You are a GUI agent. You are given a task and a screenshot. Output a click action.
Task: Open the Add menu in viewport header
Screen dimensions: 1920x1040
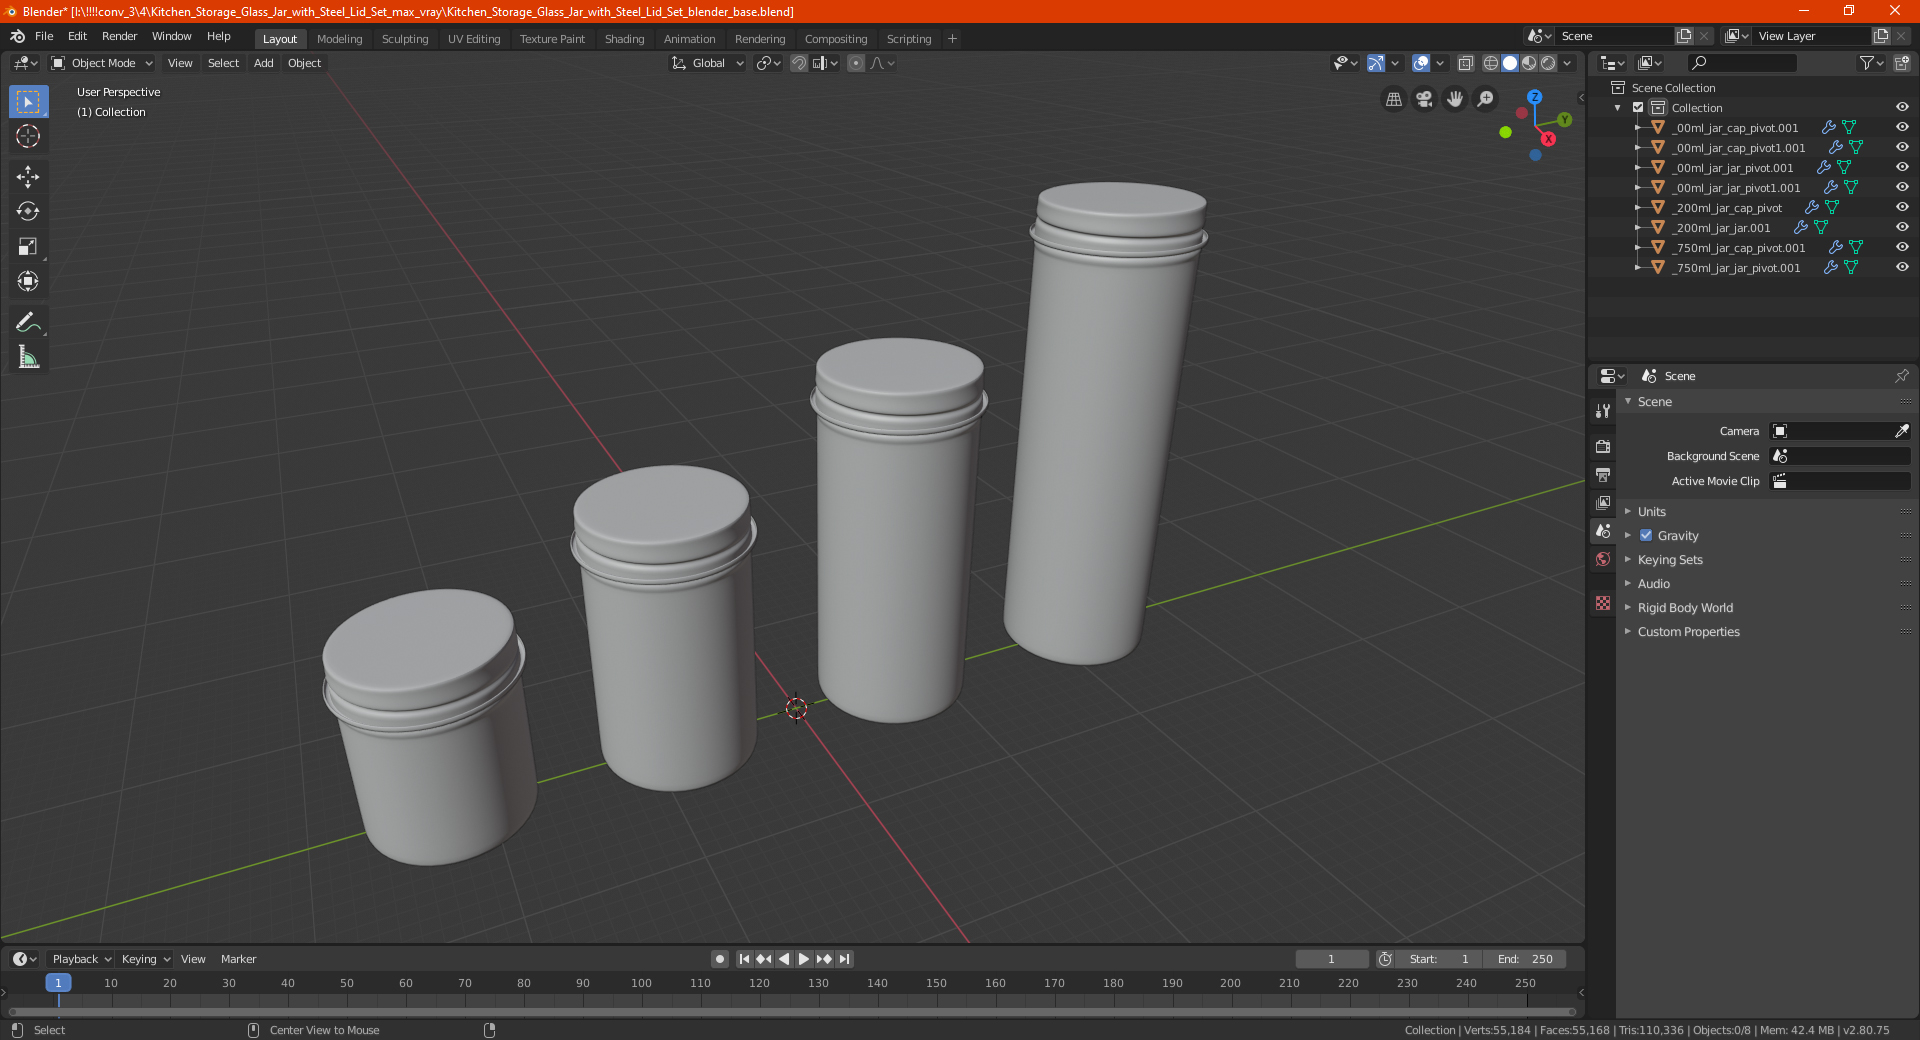click(x=263, y=63)
